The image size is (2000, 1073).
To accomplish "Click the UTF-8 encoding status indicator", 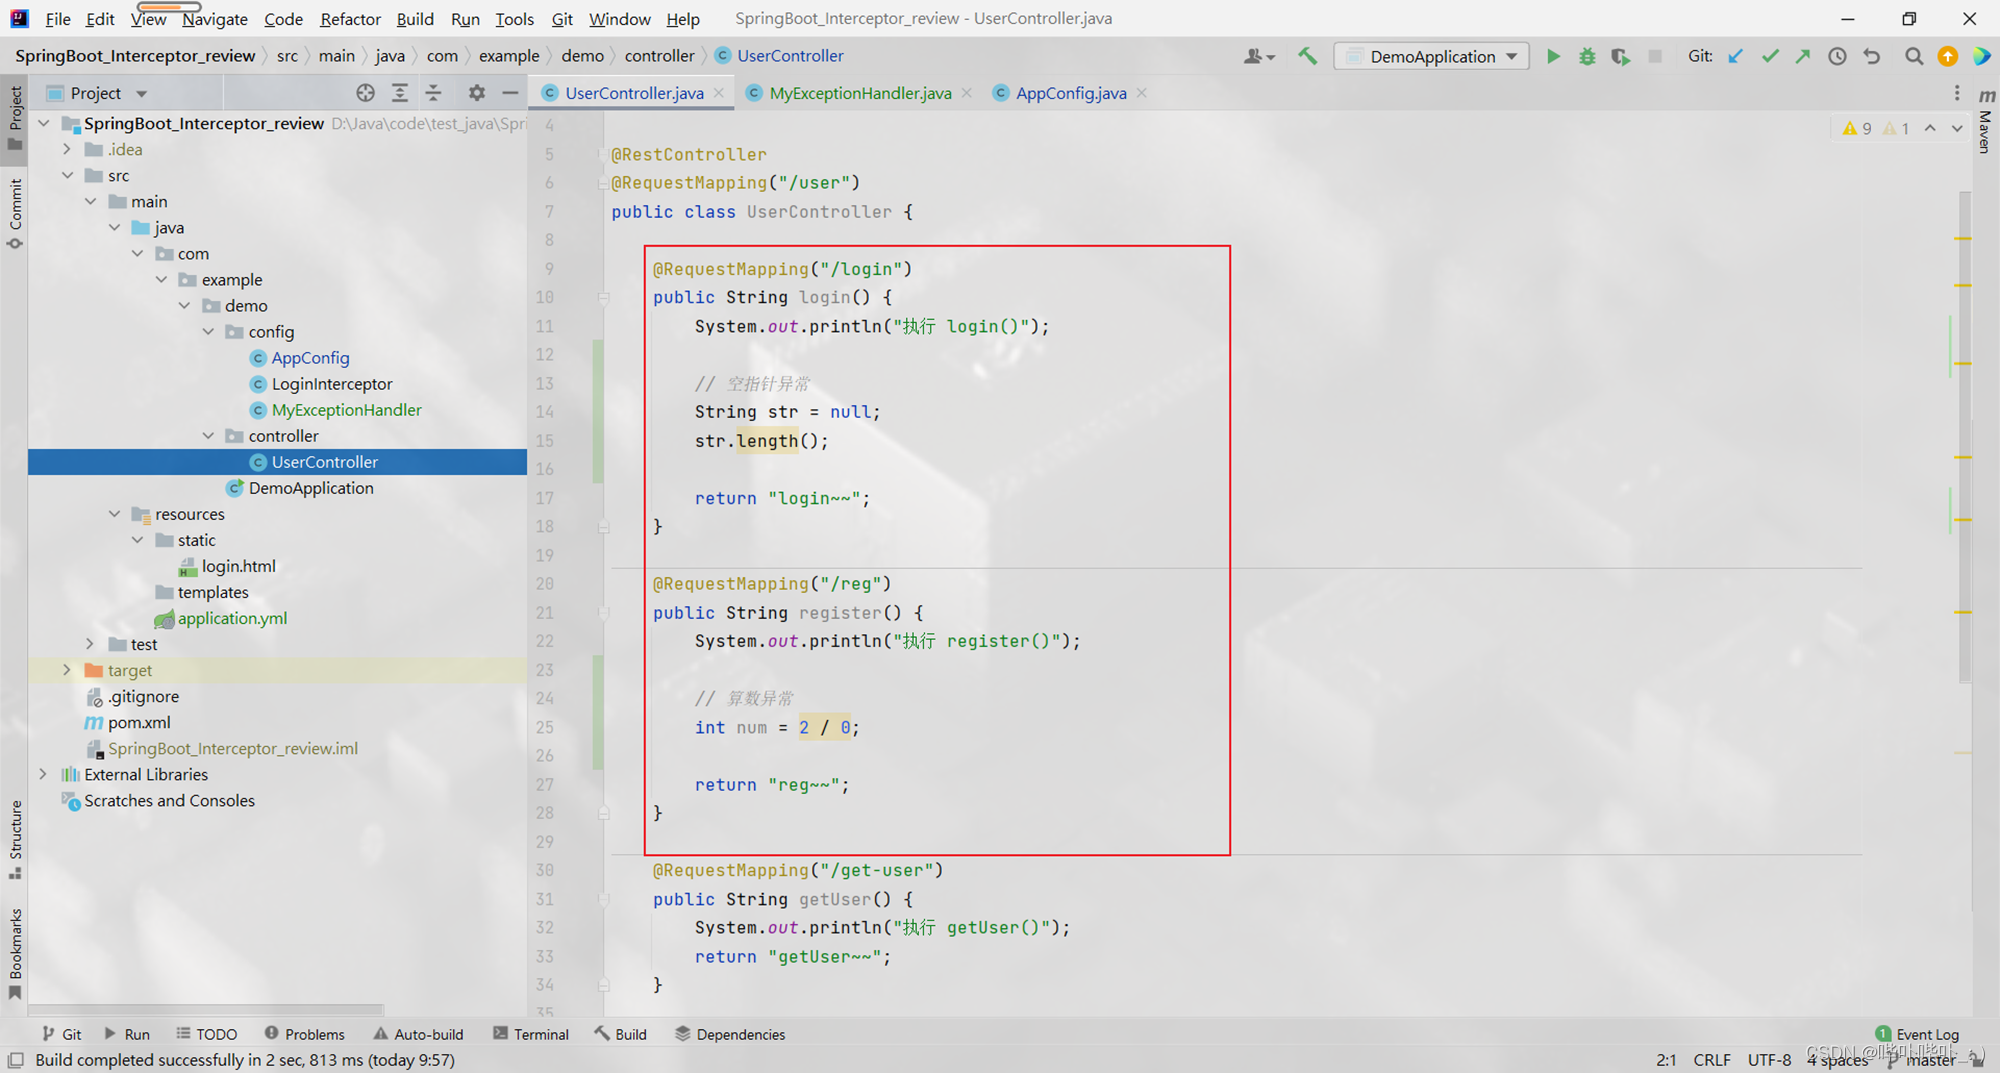I will click(1769, 1060).
